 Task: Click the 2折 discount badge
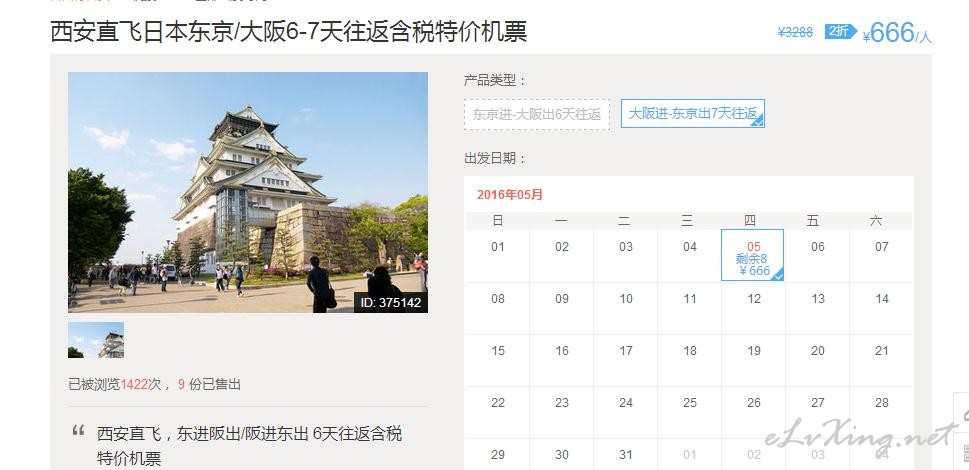840,31
